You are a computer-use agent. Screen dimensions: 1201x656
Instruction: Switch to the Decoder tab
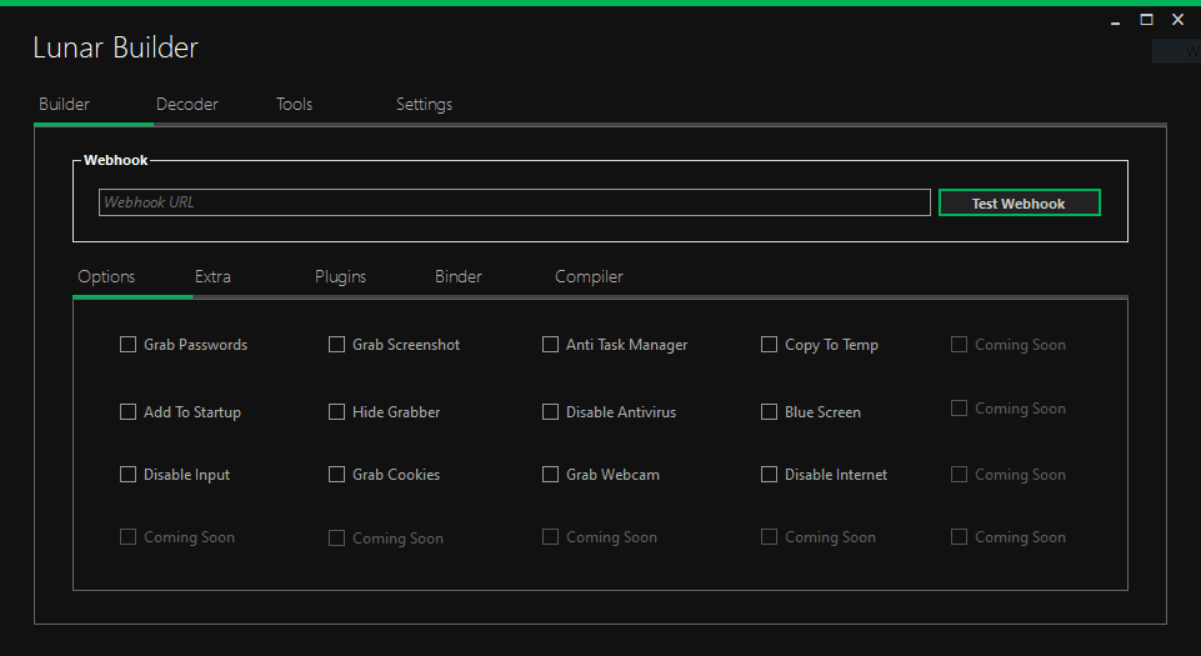(187, 104)
